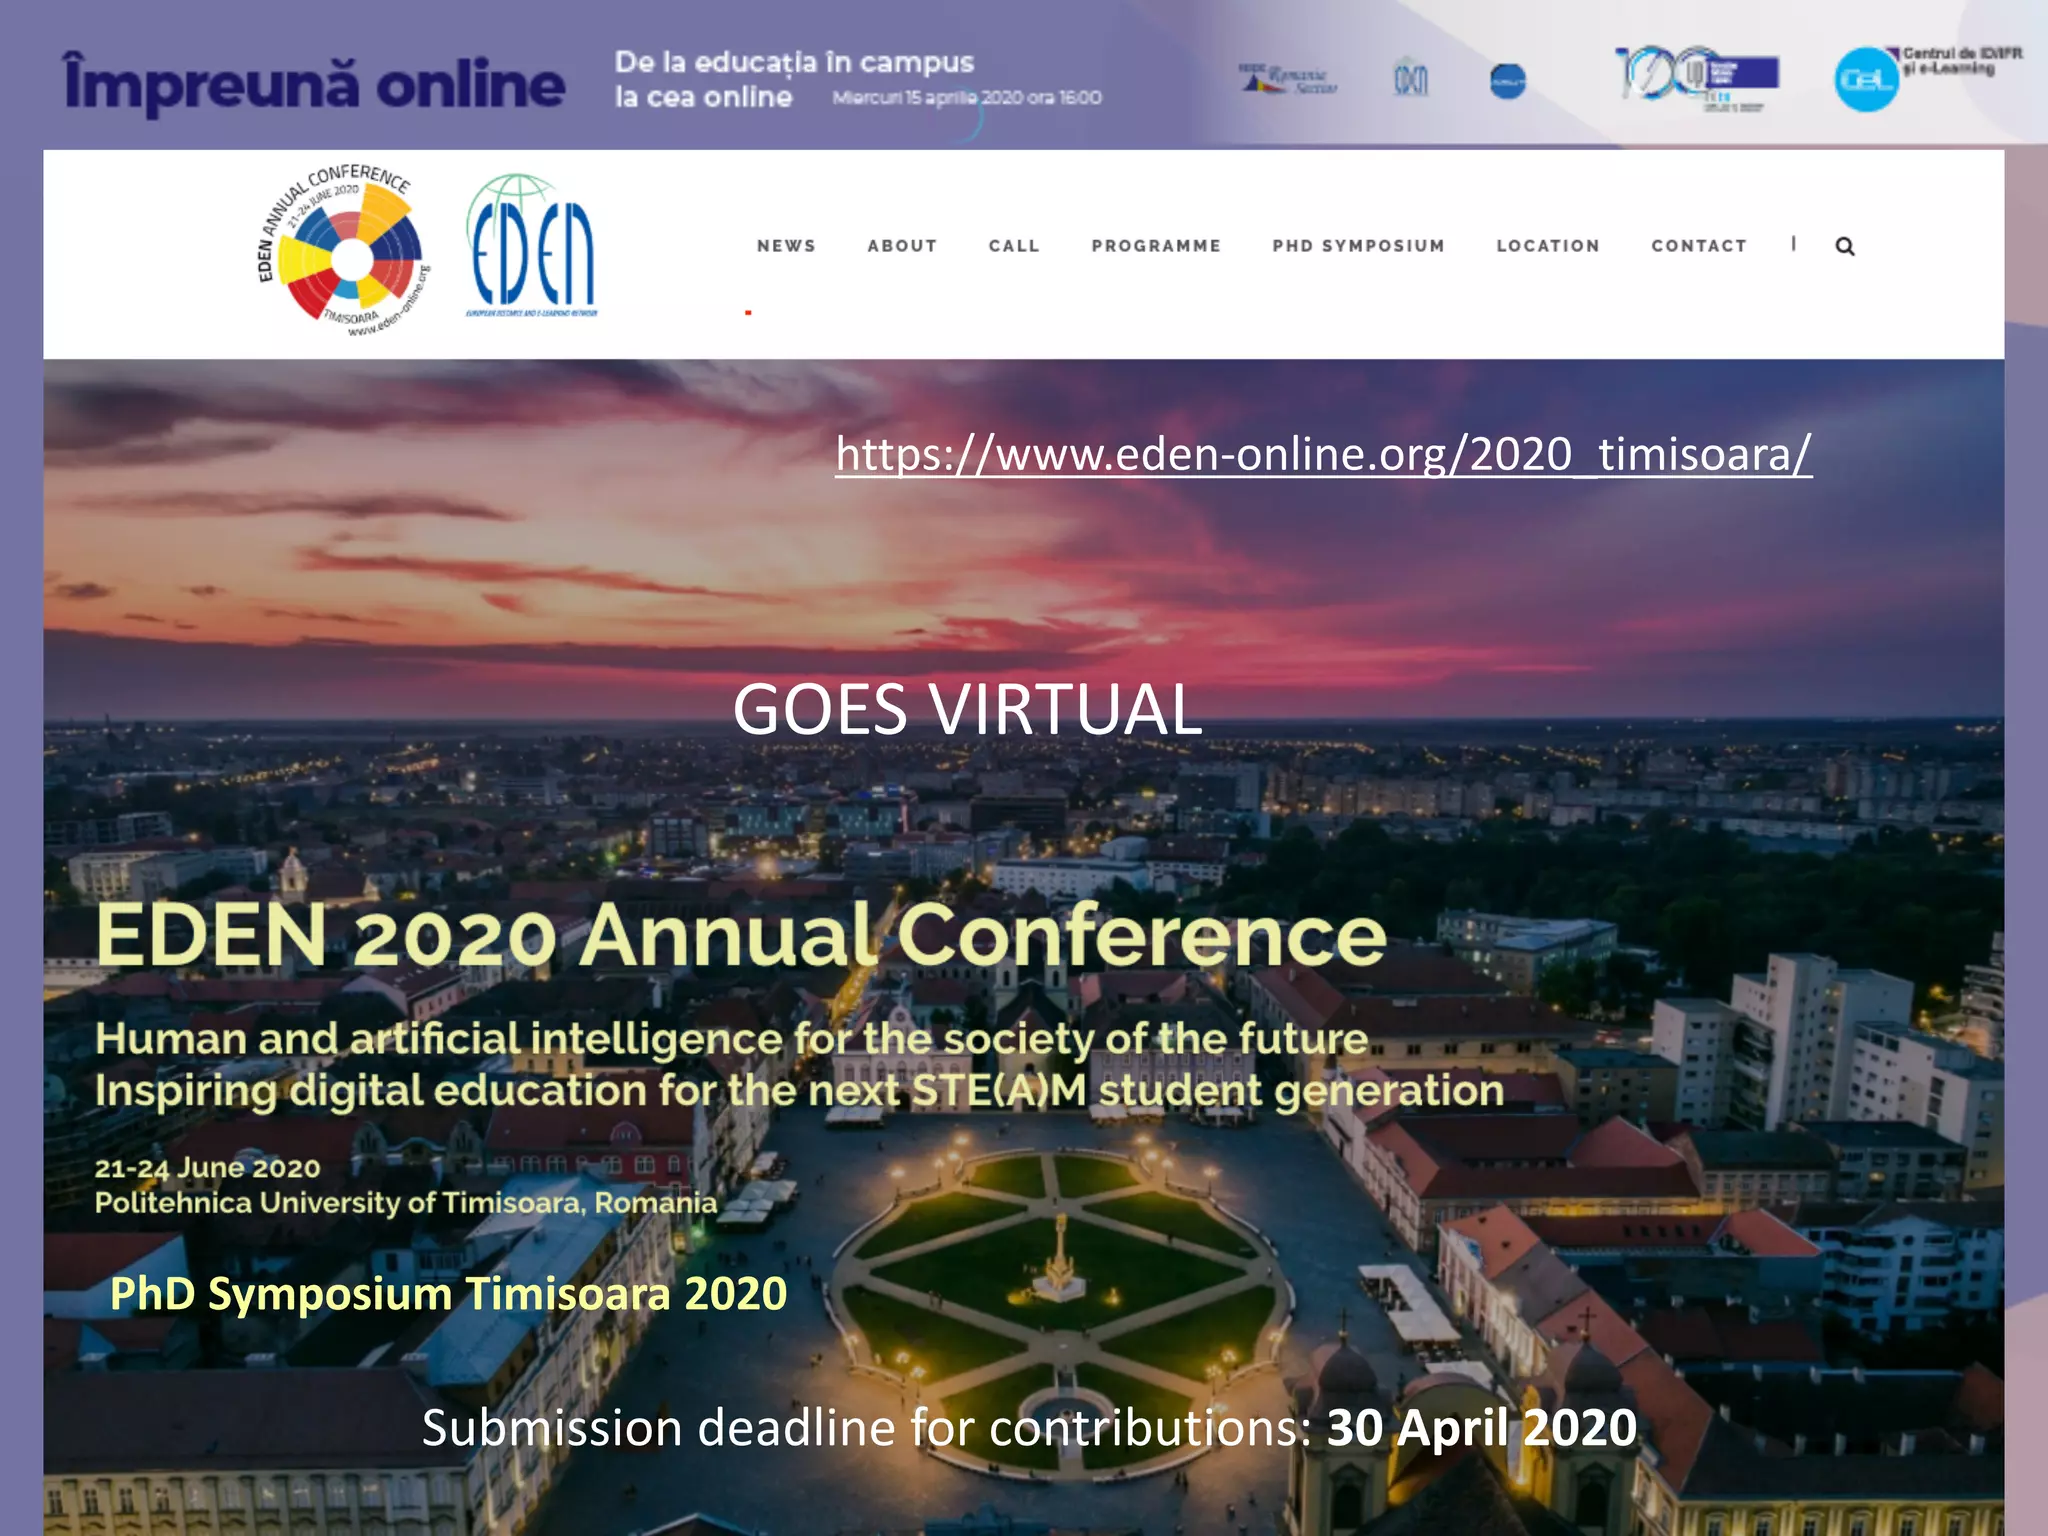Open the eden-online.org 2020_timisoara link
Screen dimensions: 2048x1536
click(x=1323, y=454)
